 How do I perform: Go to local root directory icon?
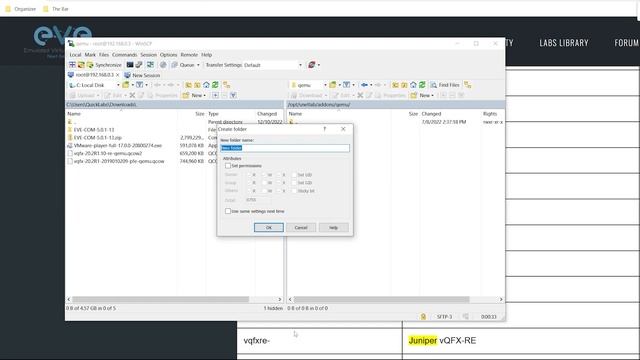coord(197,85)
